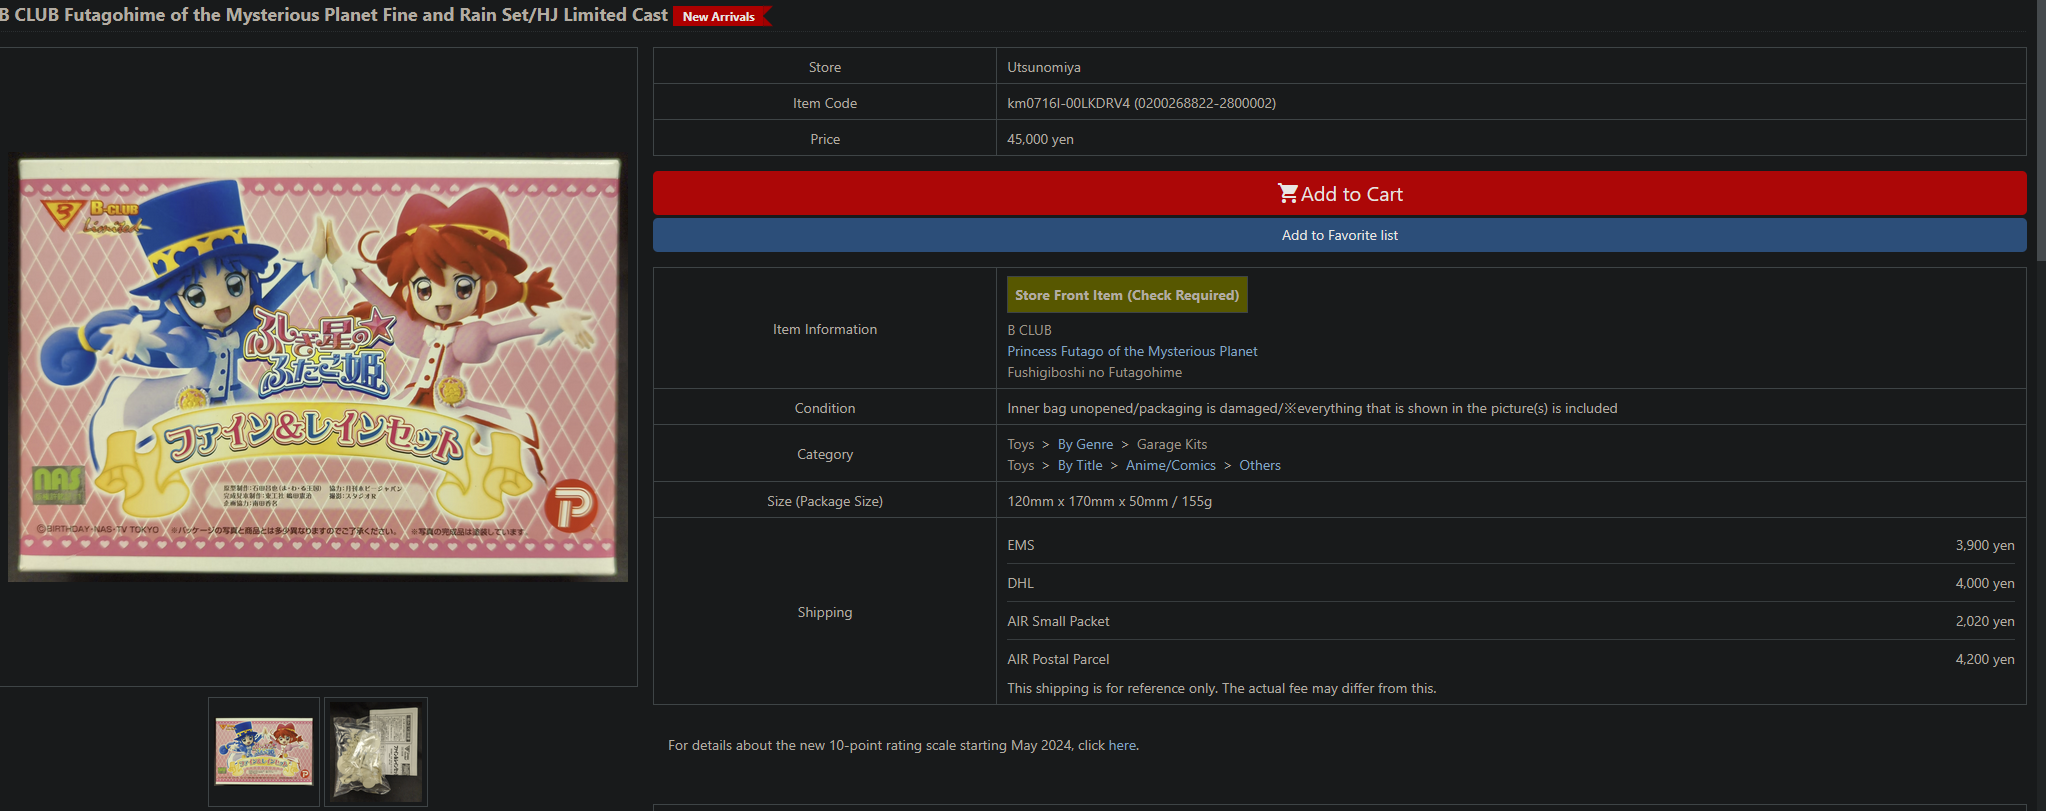The height and width of the screenshot is (811, 2046).
Task: Select AIR Small Packet fee 2,020 yen
Action: pyautogui.click(x=1985, y=621)
